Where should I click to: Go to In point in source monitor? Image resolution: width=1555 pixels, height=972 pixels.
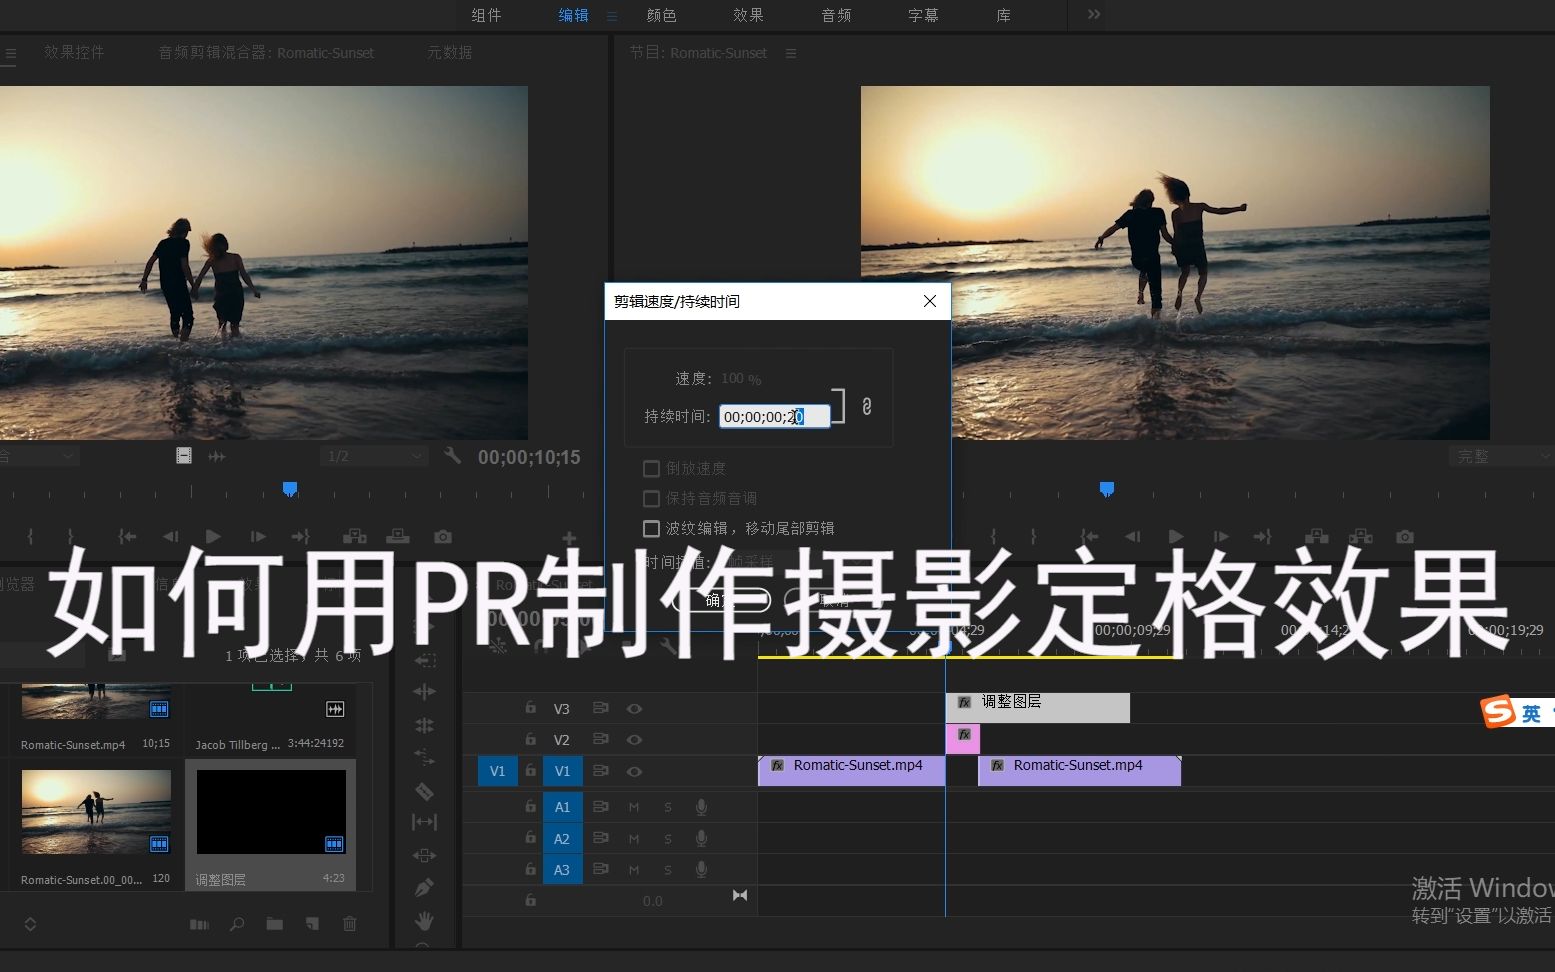(127, 537)
